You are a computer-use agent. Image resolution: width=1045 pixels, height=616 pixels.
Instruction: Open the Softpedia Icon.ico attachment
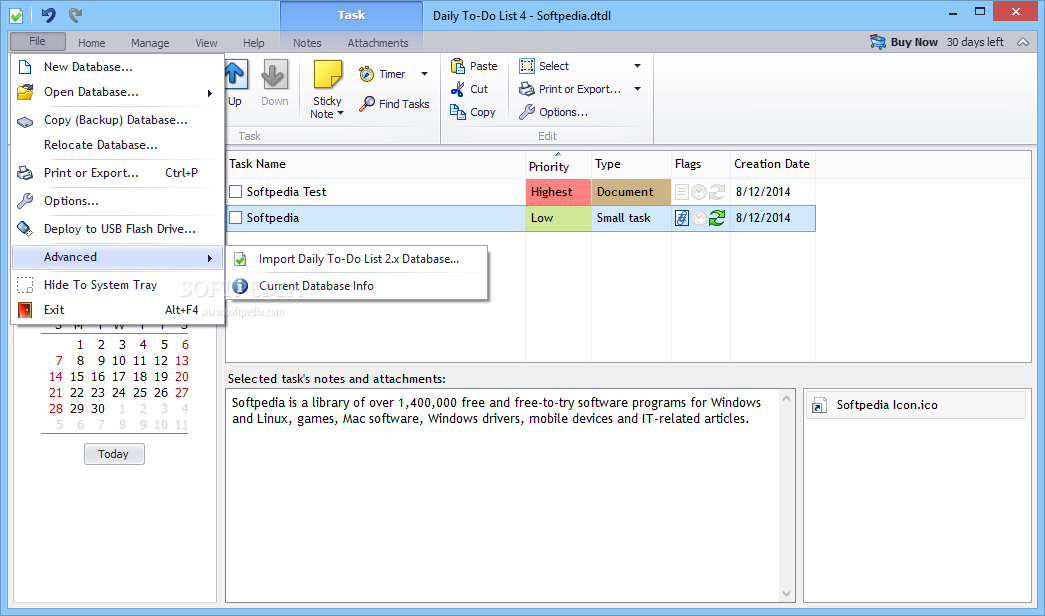[914, 405]
